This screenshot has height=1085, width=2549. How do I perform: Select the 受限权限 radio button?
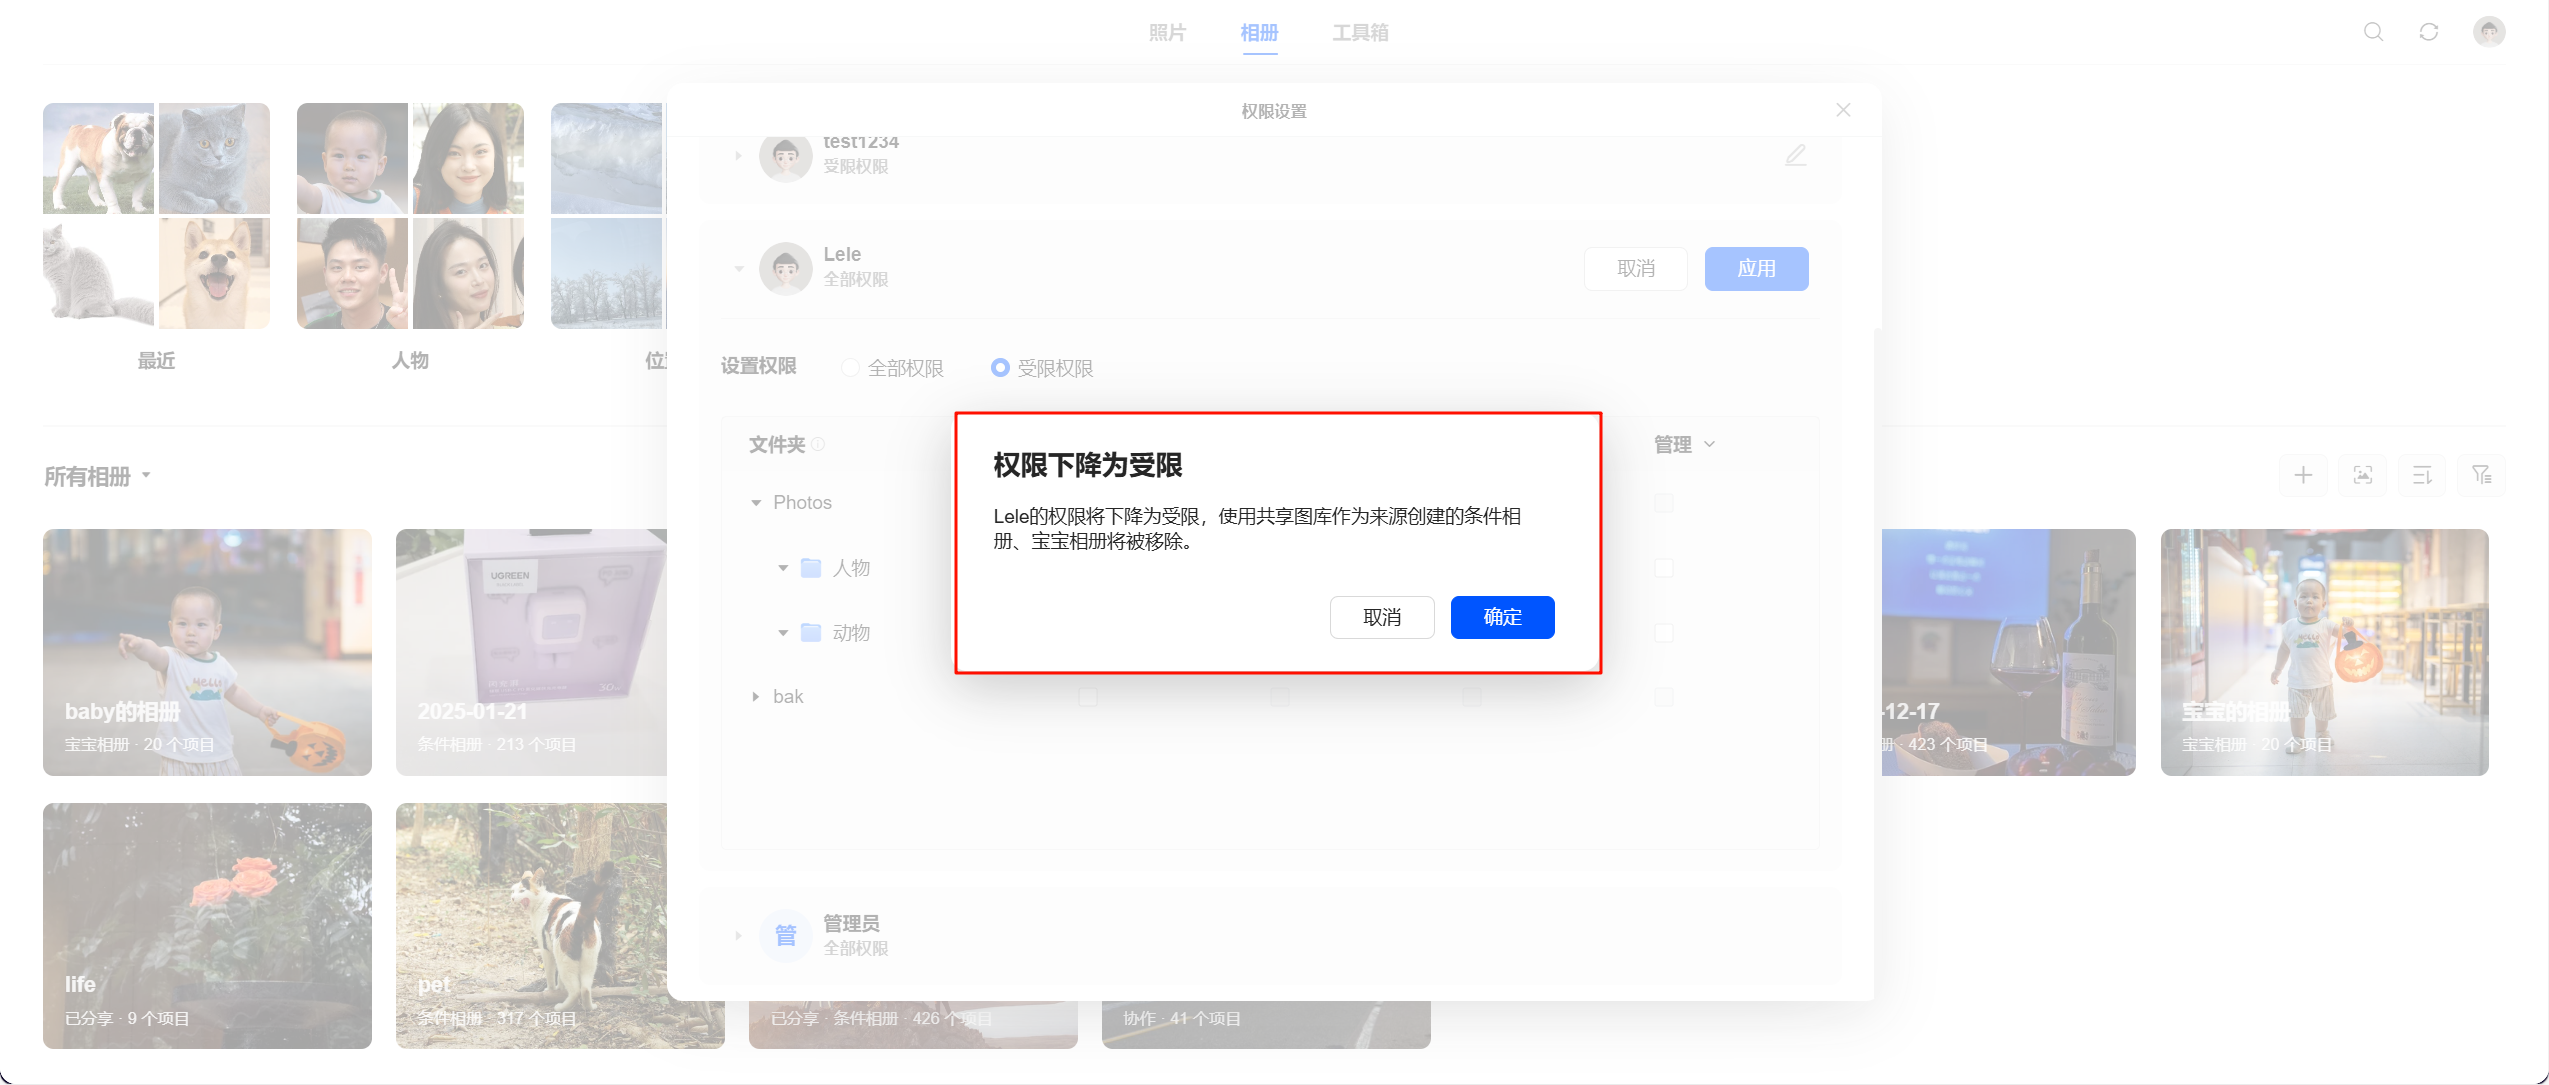click(x=1000, y=368)
